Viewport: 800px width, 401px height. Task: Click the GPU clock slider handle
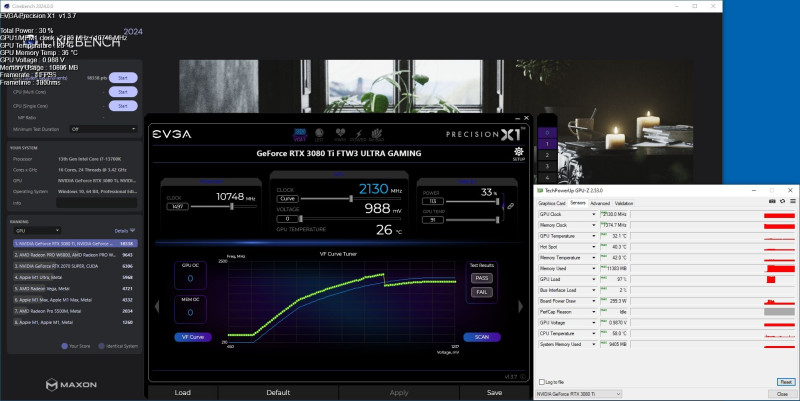point(351,198)
